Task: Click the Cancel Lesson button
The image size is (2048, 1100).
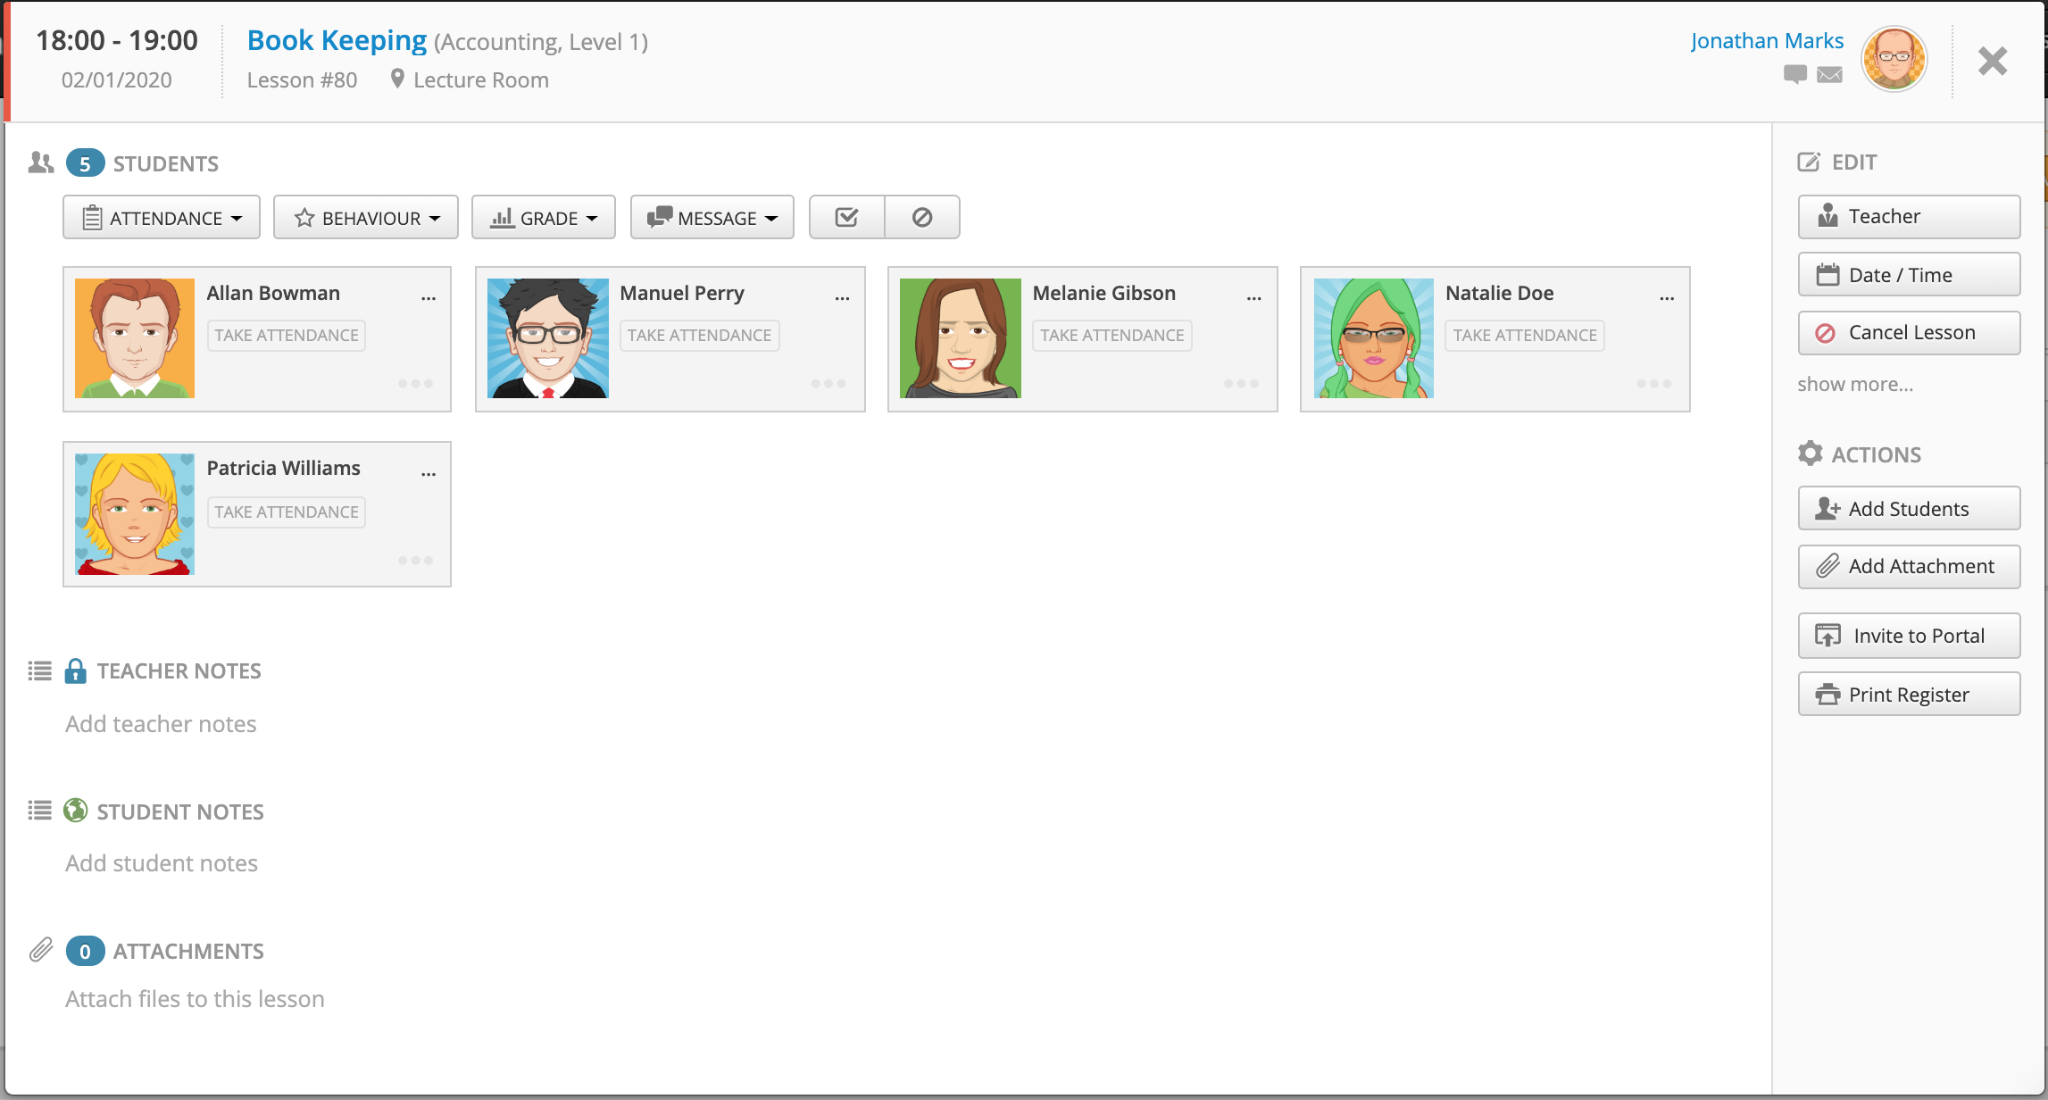Action: [1908, 332]
